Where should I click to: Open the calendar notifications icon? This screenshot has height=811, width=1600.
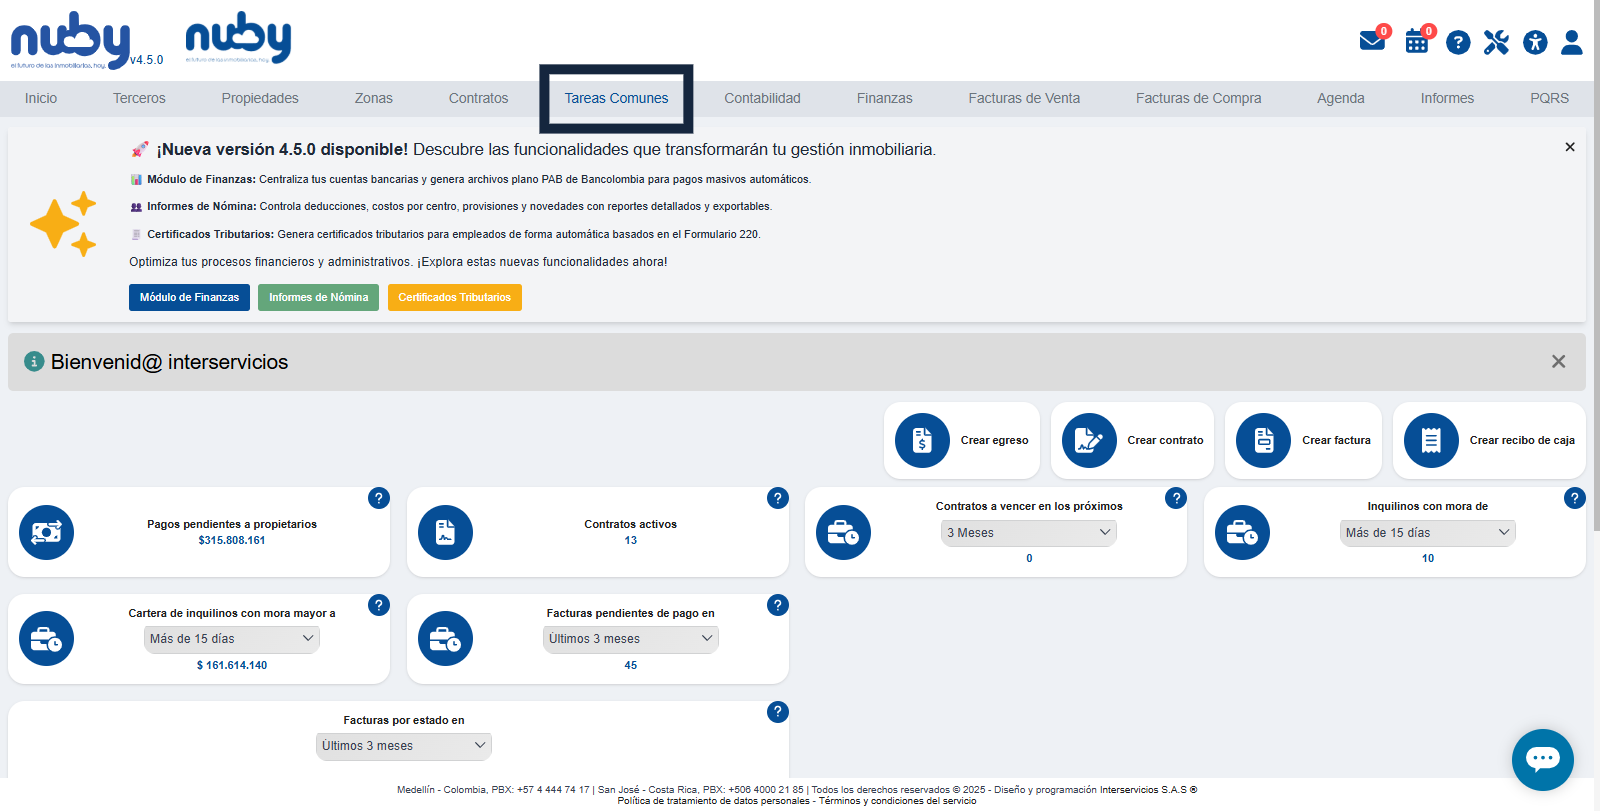pyautogui.click(x=1416, y=41)
